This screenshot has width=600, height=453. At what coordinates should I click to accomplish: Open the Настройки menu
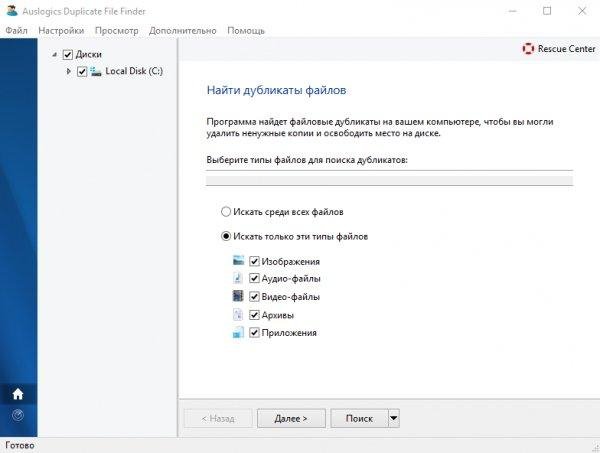point(61,31)
